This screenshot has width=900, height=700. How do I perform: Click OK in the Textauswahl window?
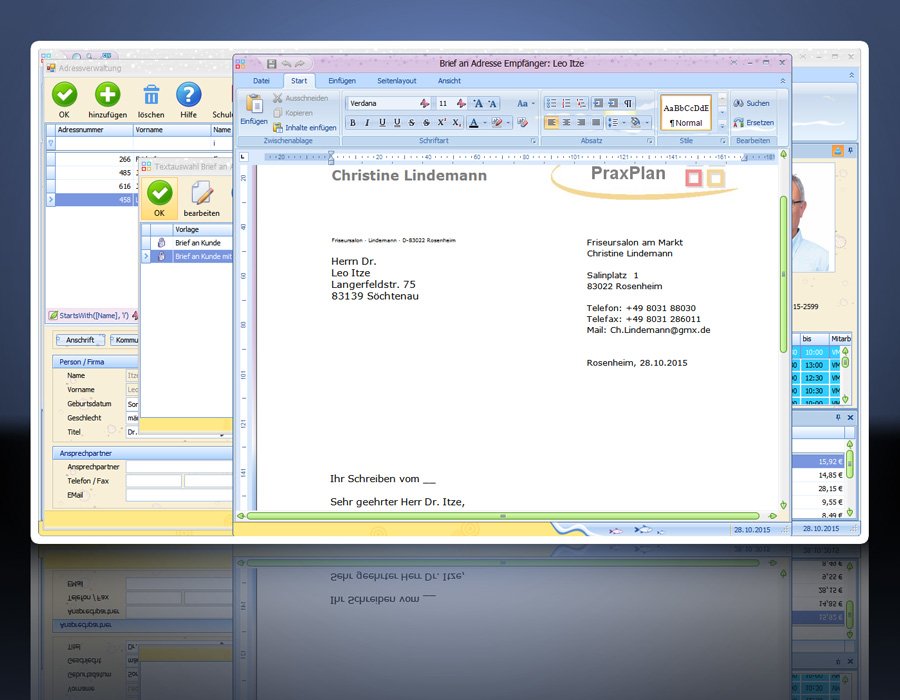tap(159, 199)
